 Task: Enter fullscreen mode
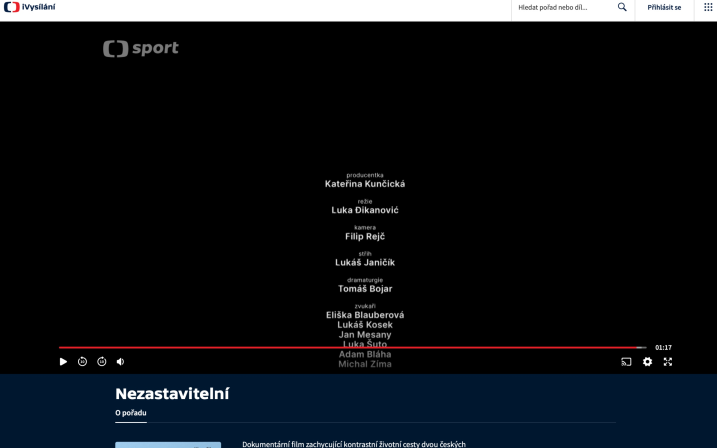(668, 362)
